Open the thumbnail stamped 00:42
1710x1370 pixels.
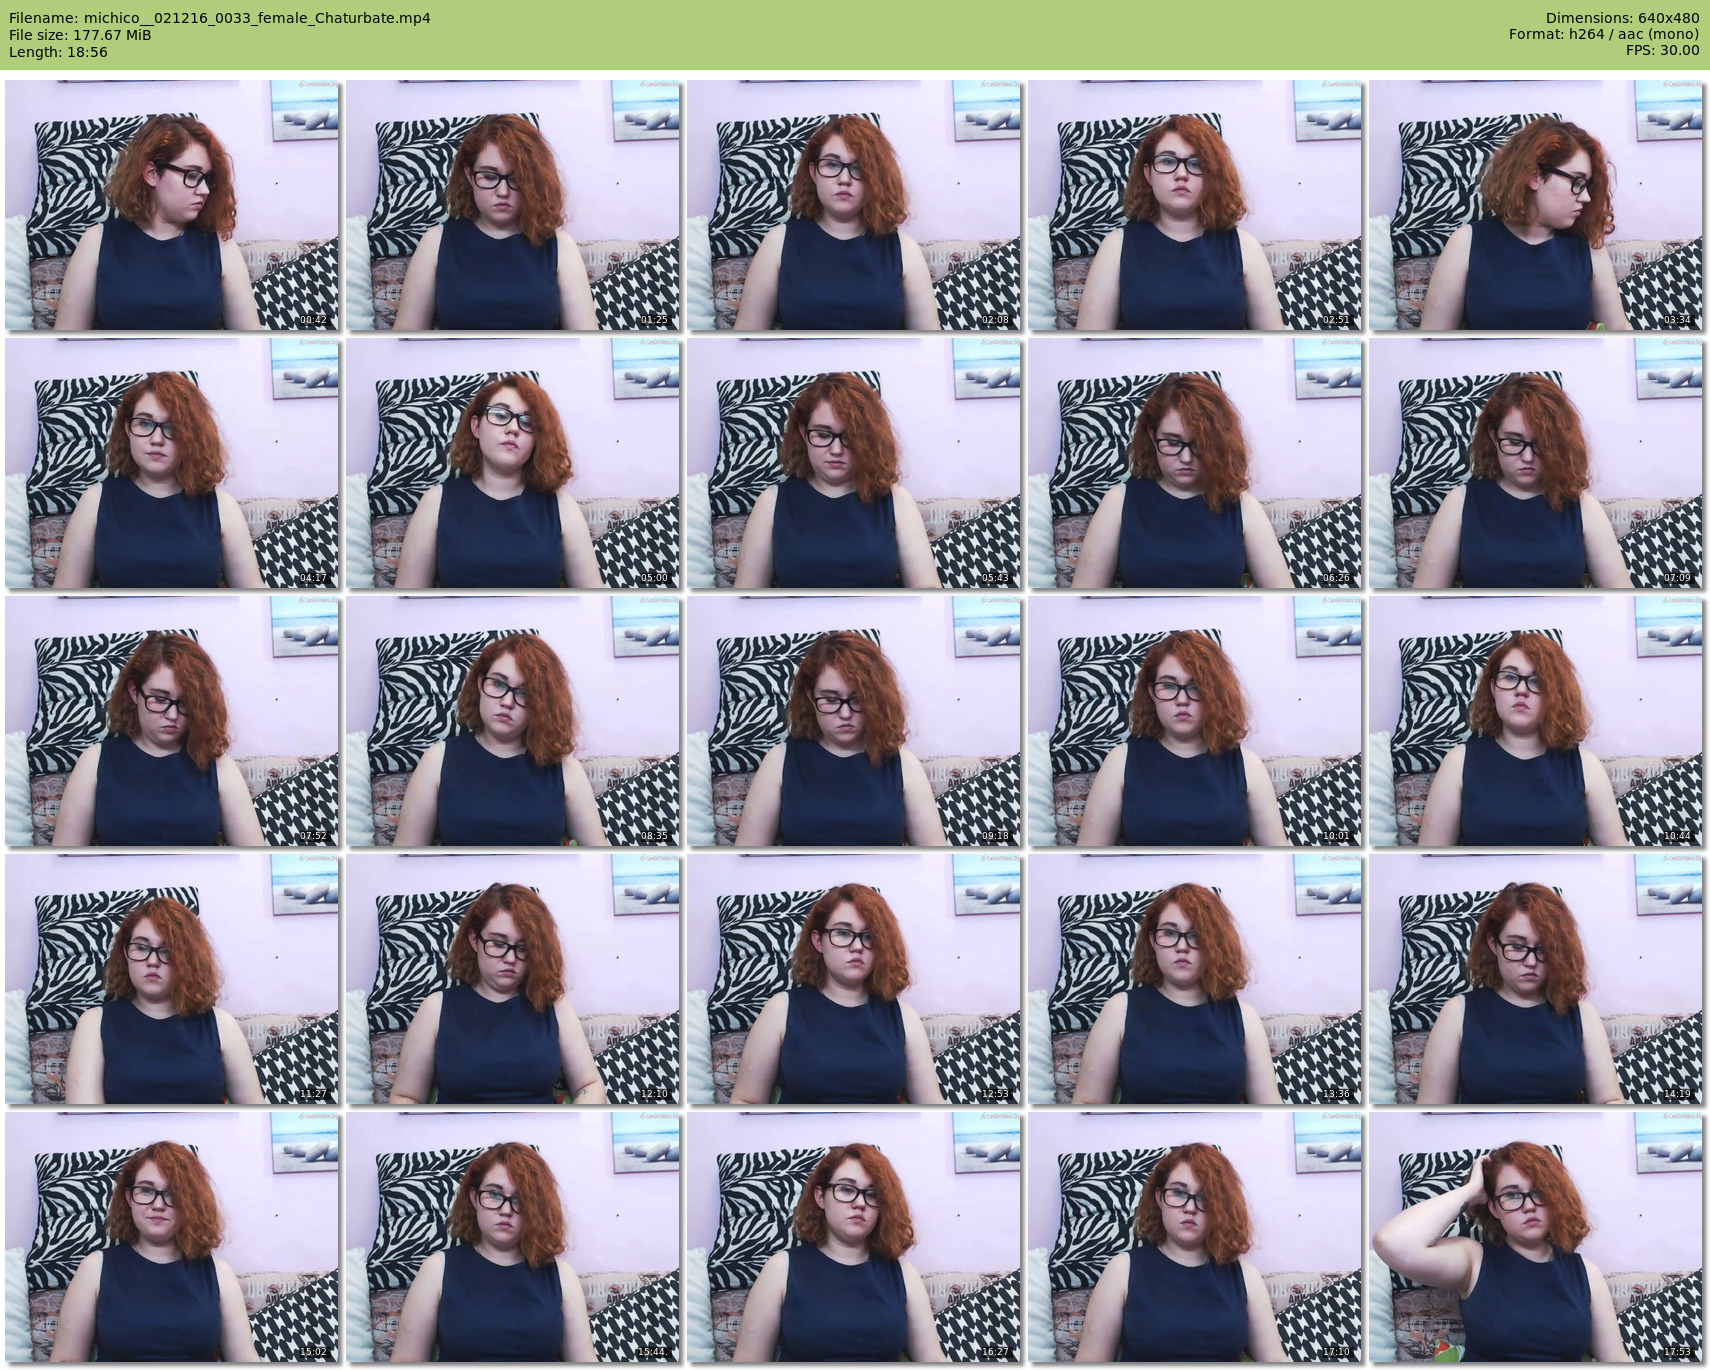click(x=172, y=205)
